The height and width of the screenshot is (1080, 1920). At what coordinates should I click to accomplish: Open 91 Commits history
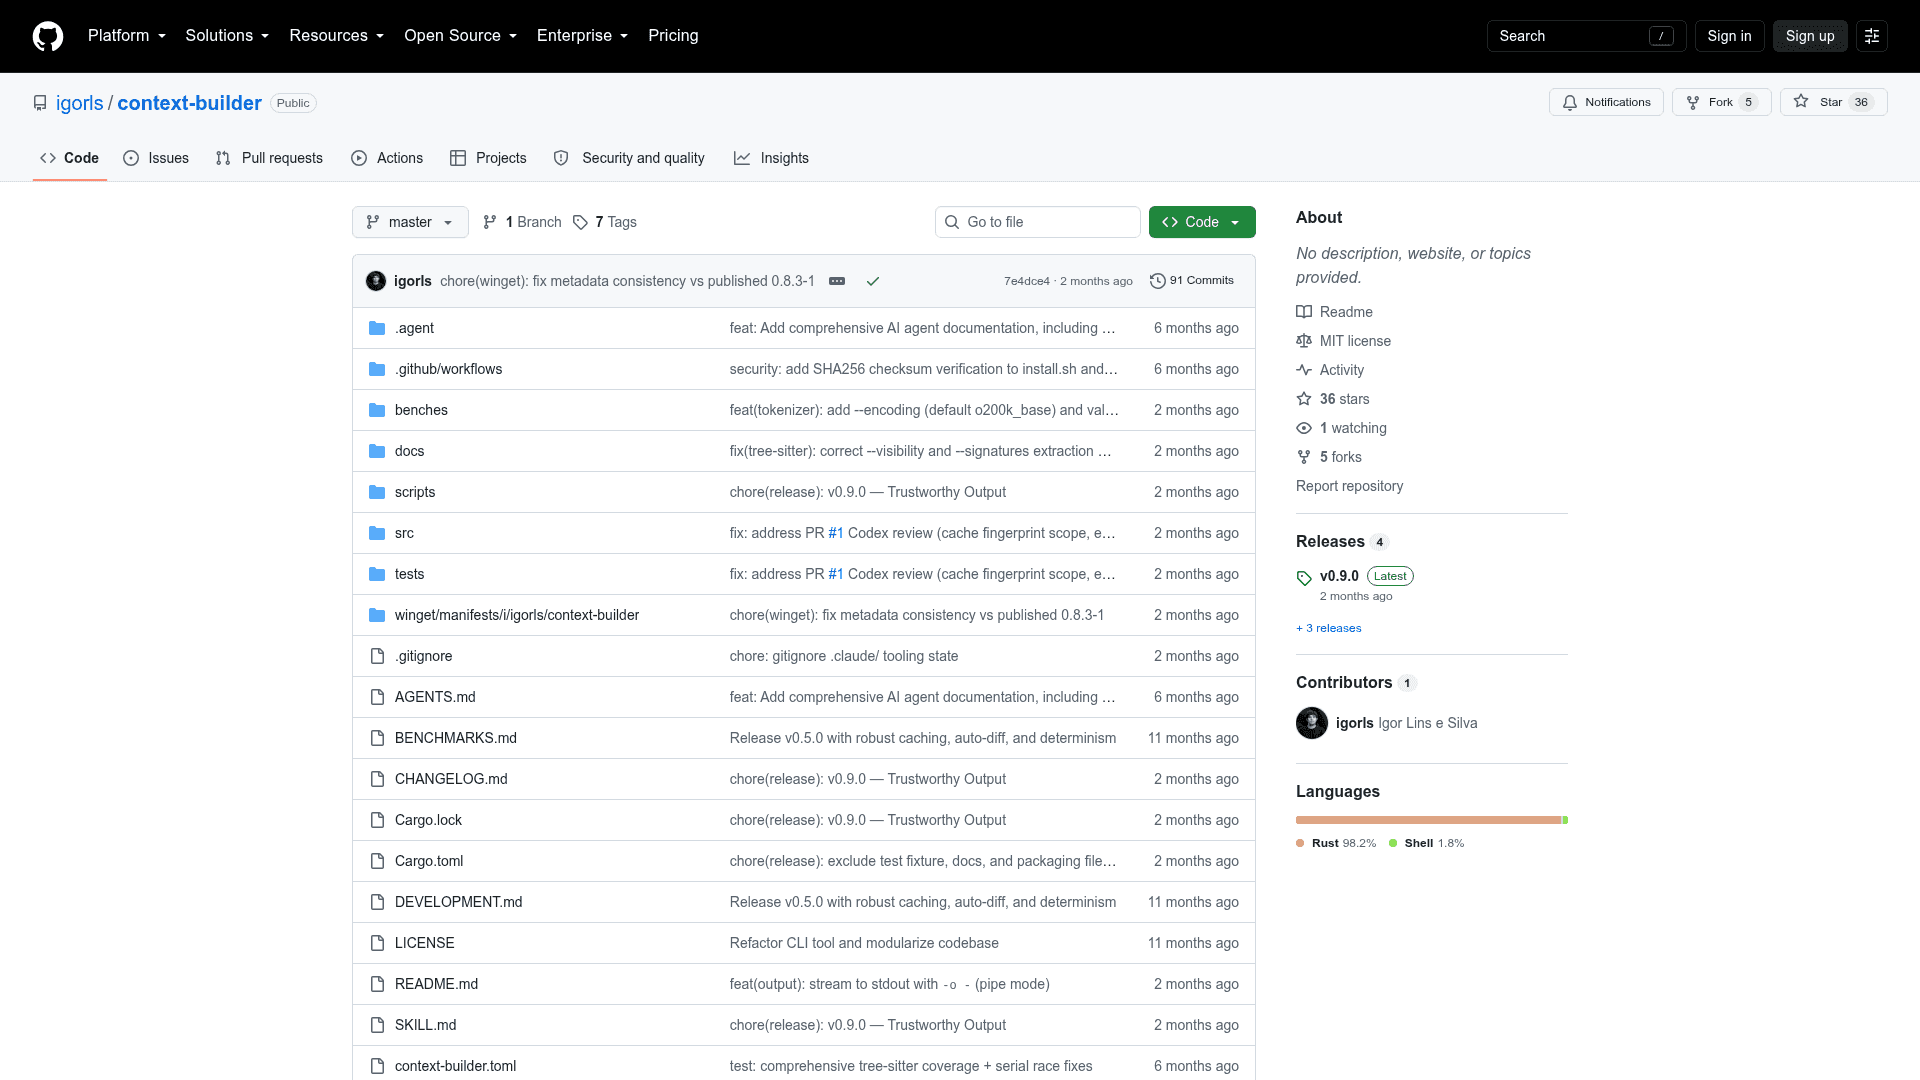tap(1192, 281)
